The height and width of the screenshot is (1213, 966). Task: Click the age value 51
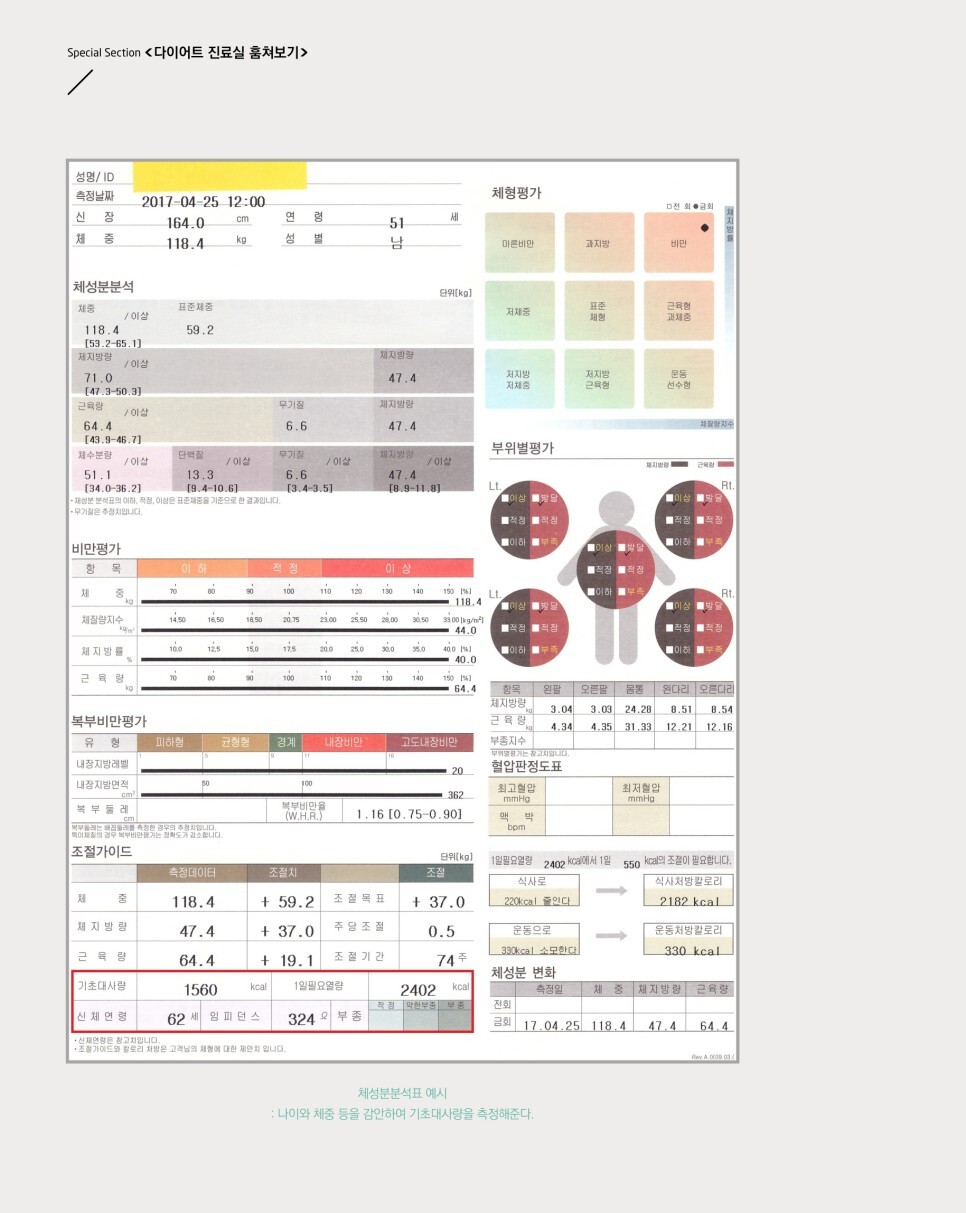[396, 224]
